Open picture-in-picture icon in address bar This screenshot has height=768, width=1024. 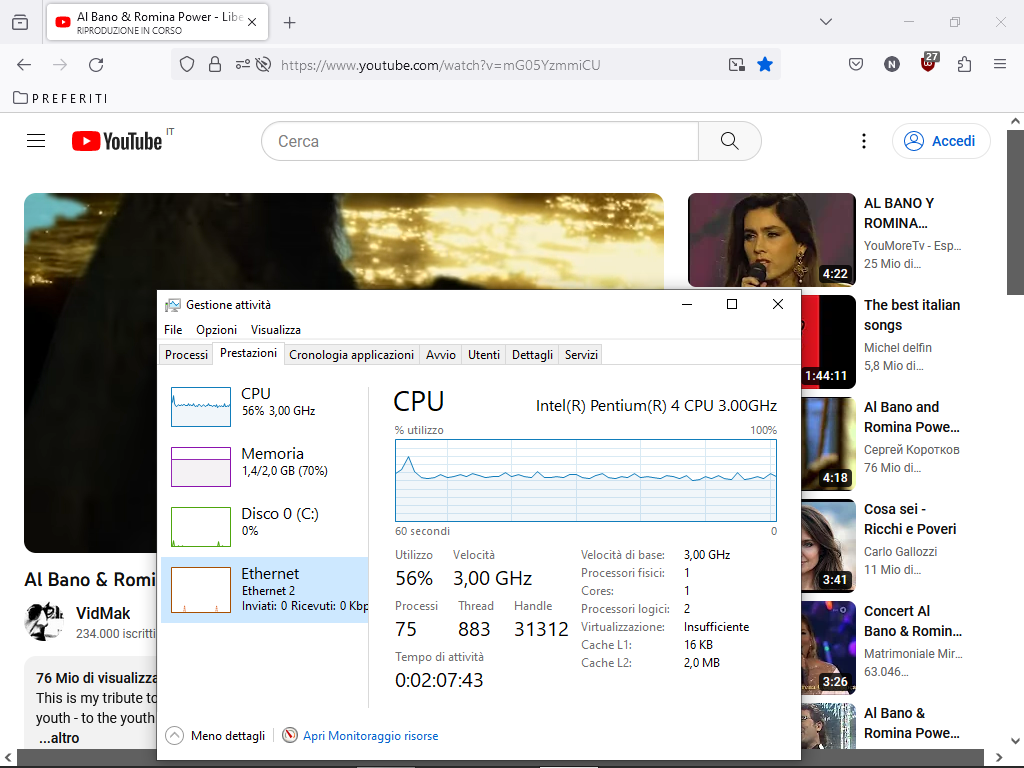pos(737,65)
